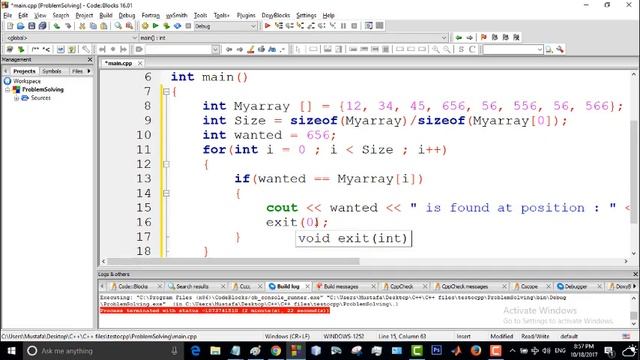Close the main.cpp editor tab
640x360 pixels.
(x=140, y=63)
